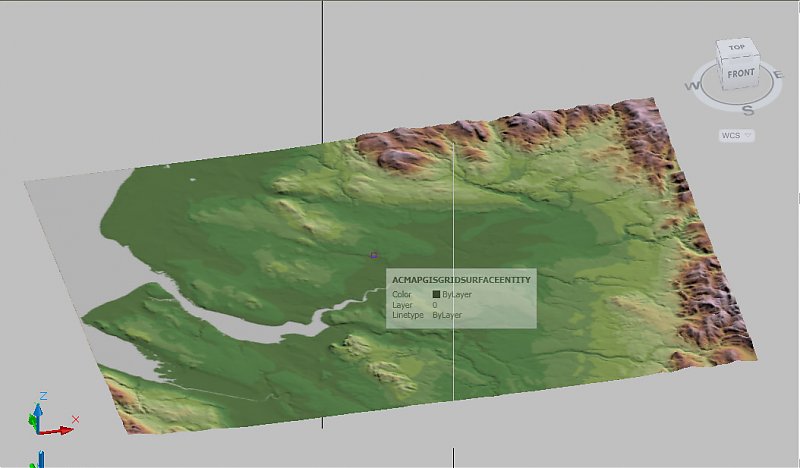800x468 pixels.
Task: Click the FRONT face of the ViewCube
Action: click(740, 73)
